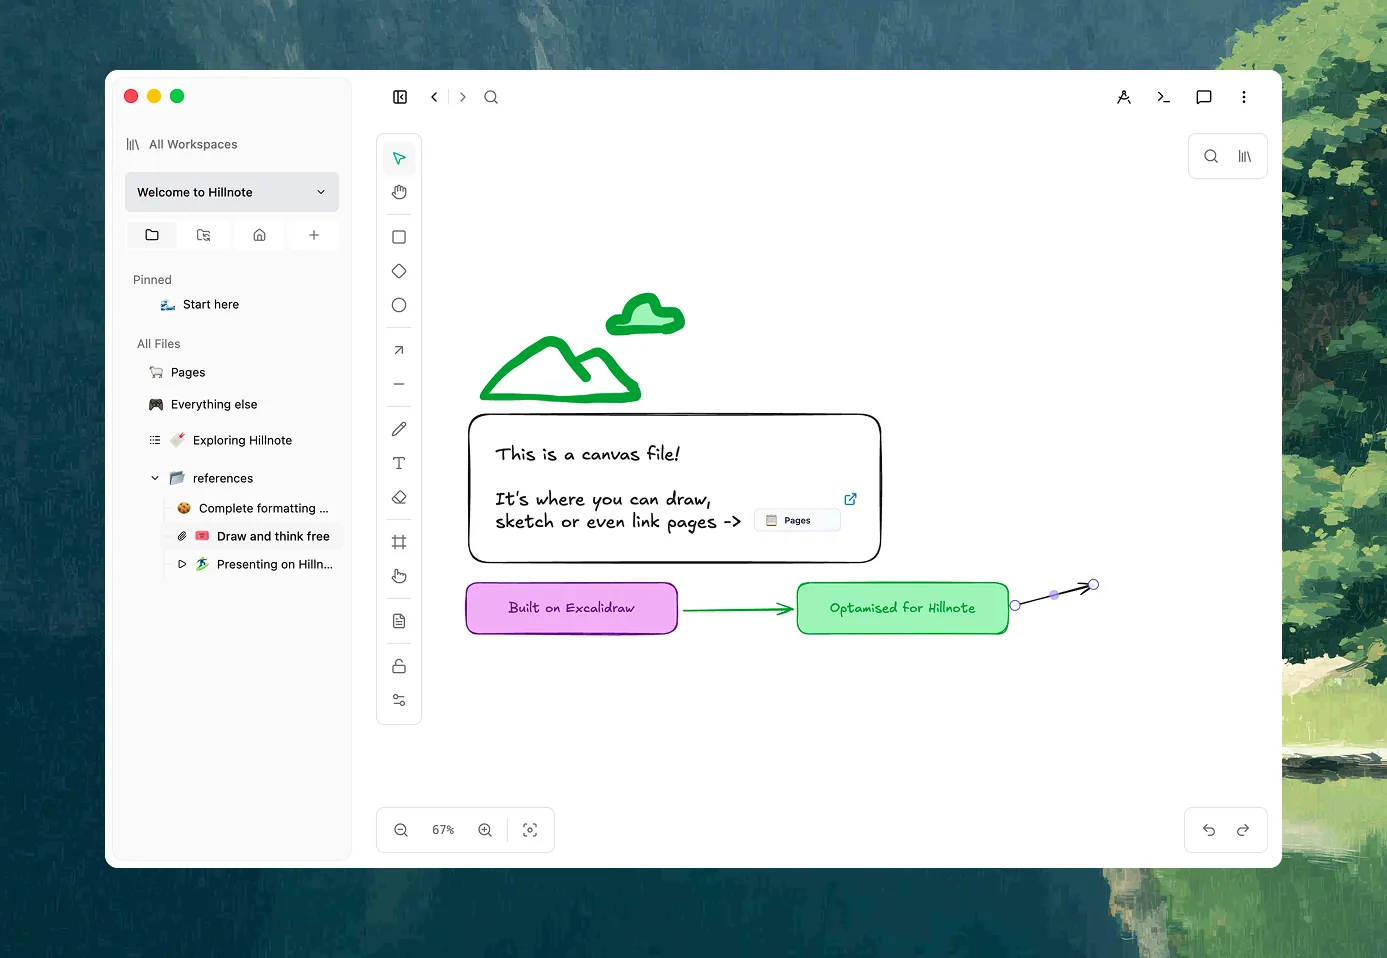Choose the ellipse shape tool

coord(399,305)
